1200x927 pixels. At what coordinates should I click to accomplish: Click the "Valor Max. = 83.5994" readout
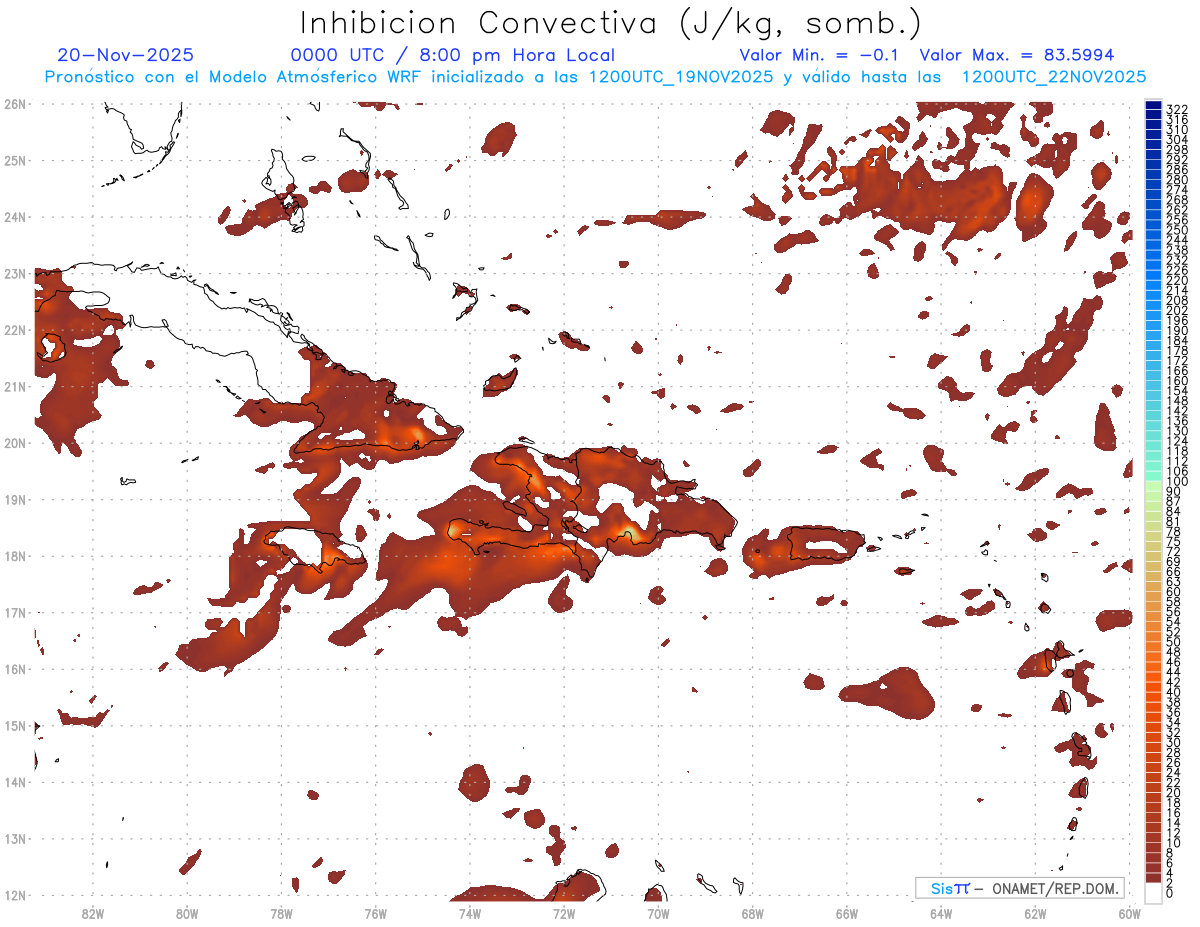(x=1016, y=55)
